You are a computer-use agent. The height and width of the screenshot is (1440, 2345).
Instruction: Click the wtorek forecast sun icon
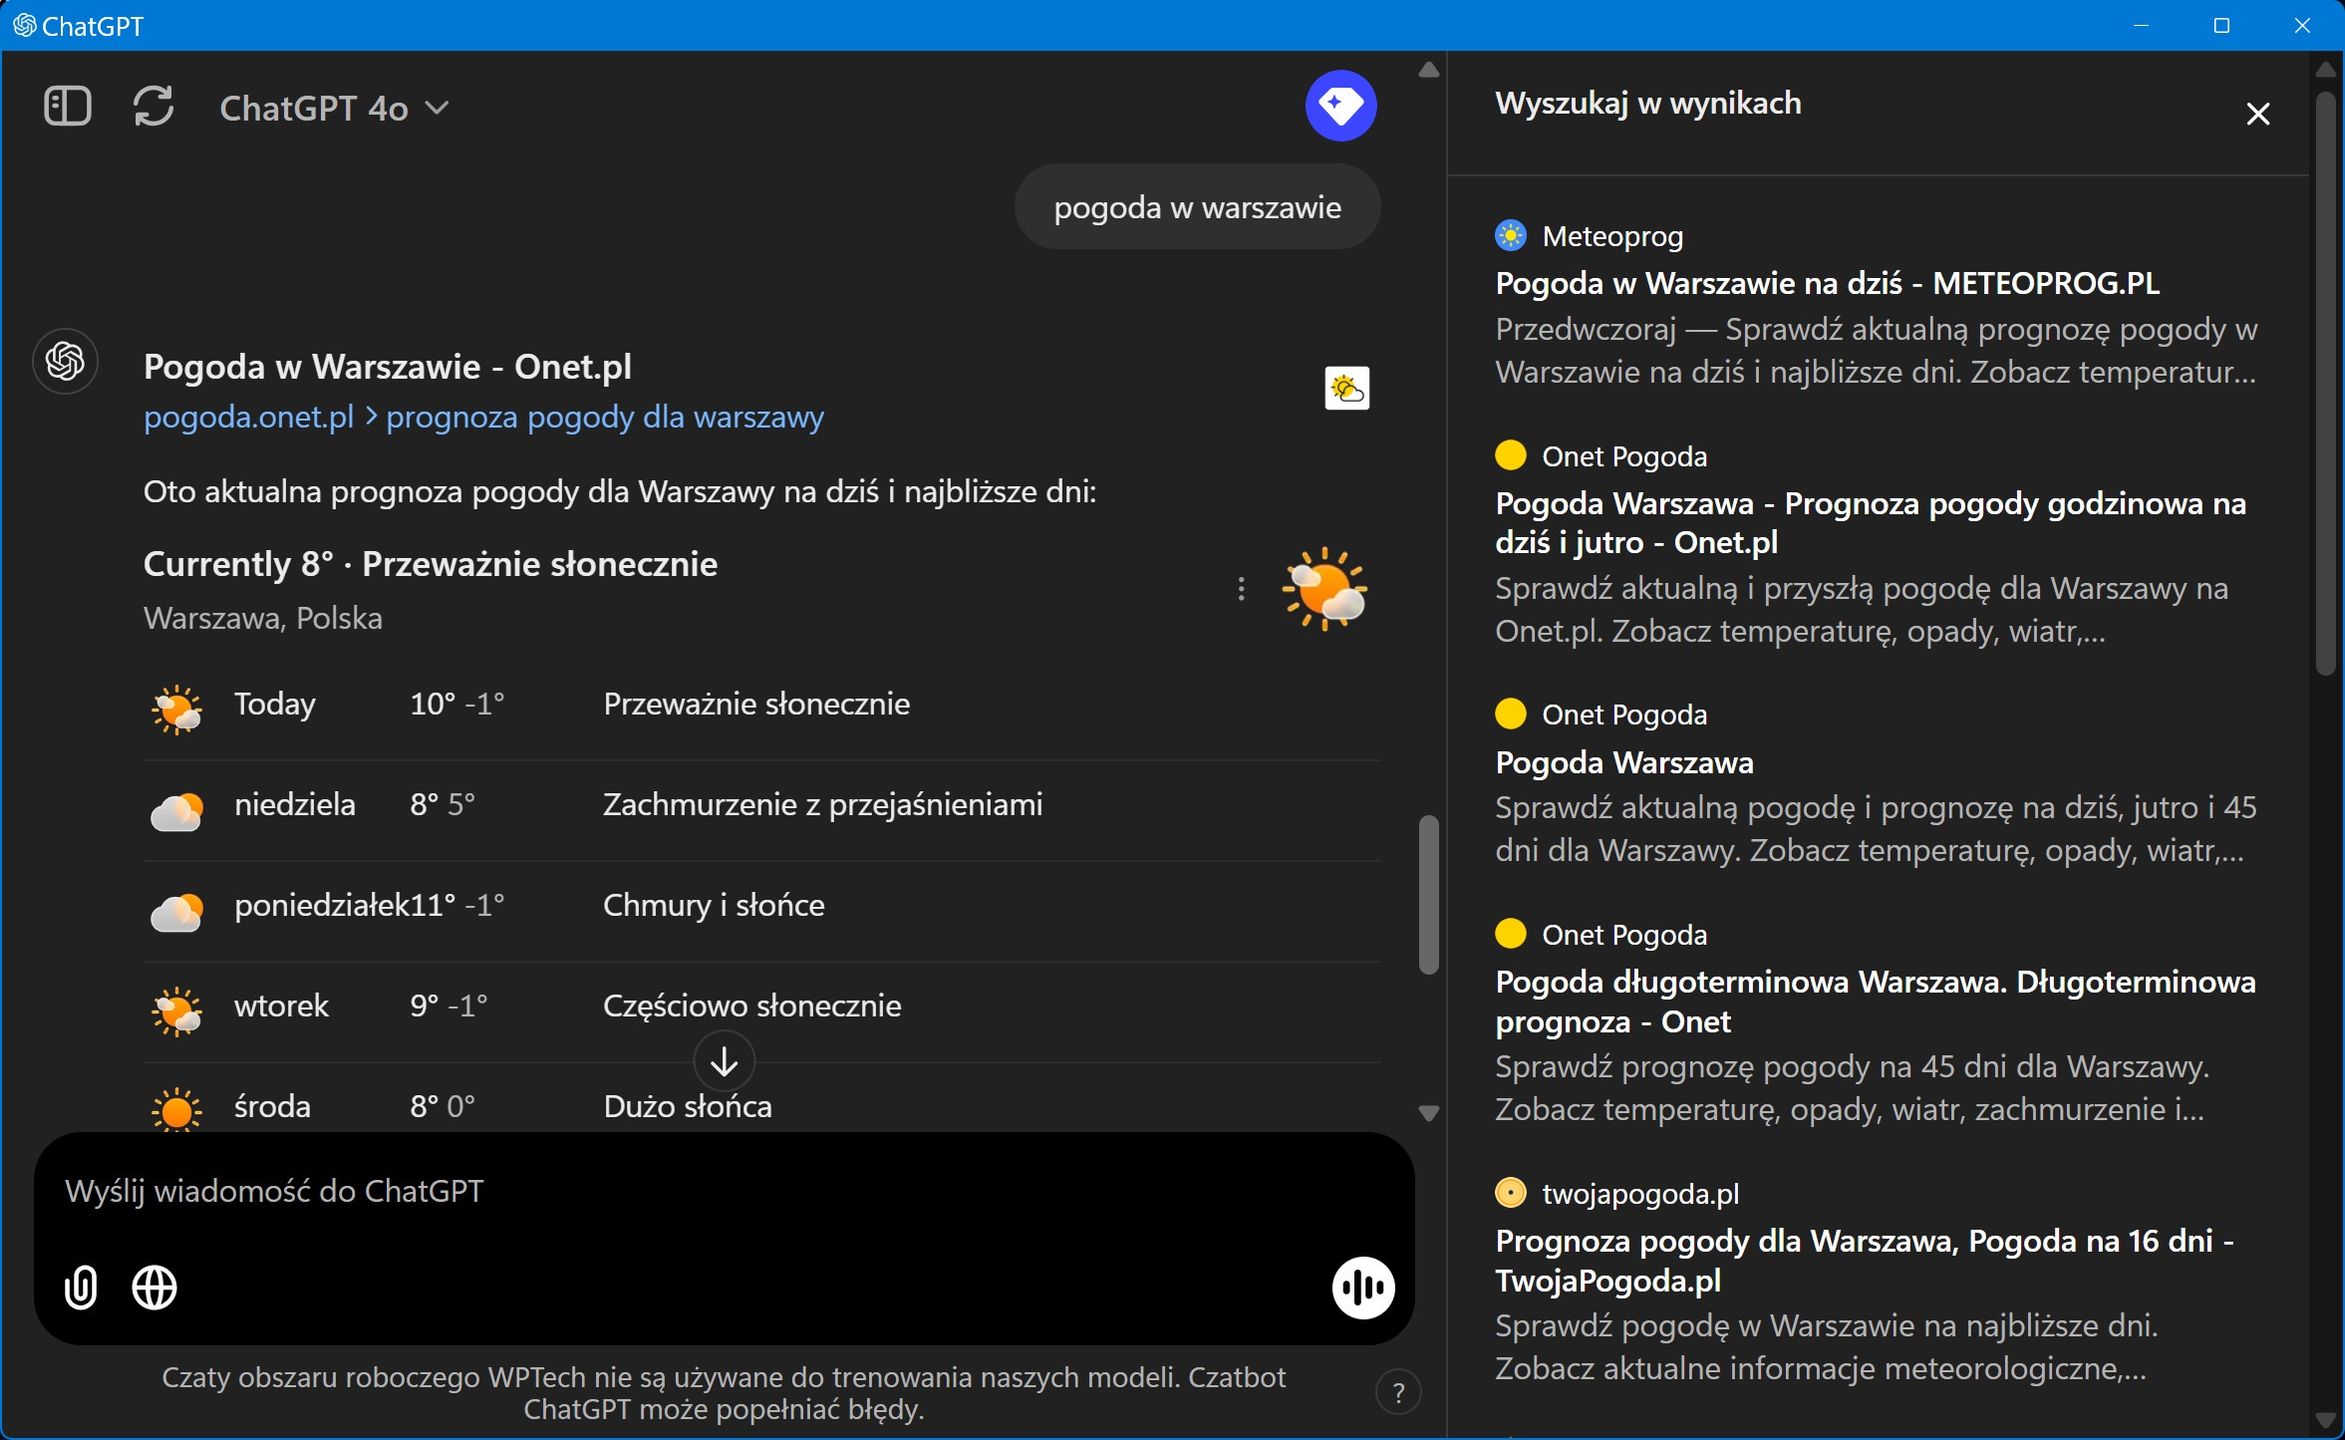pos(176,1011)
